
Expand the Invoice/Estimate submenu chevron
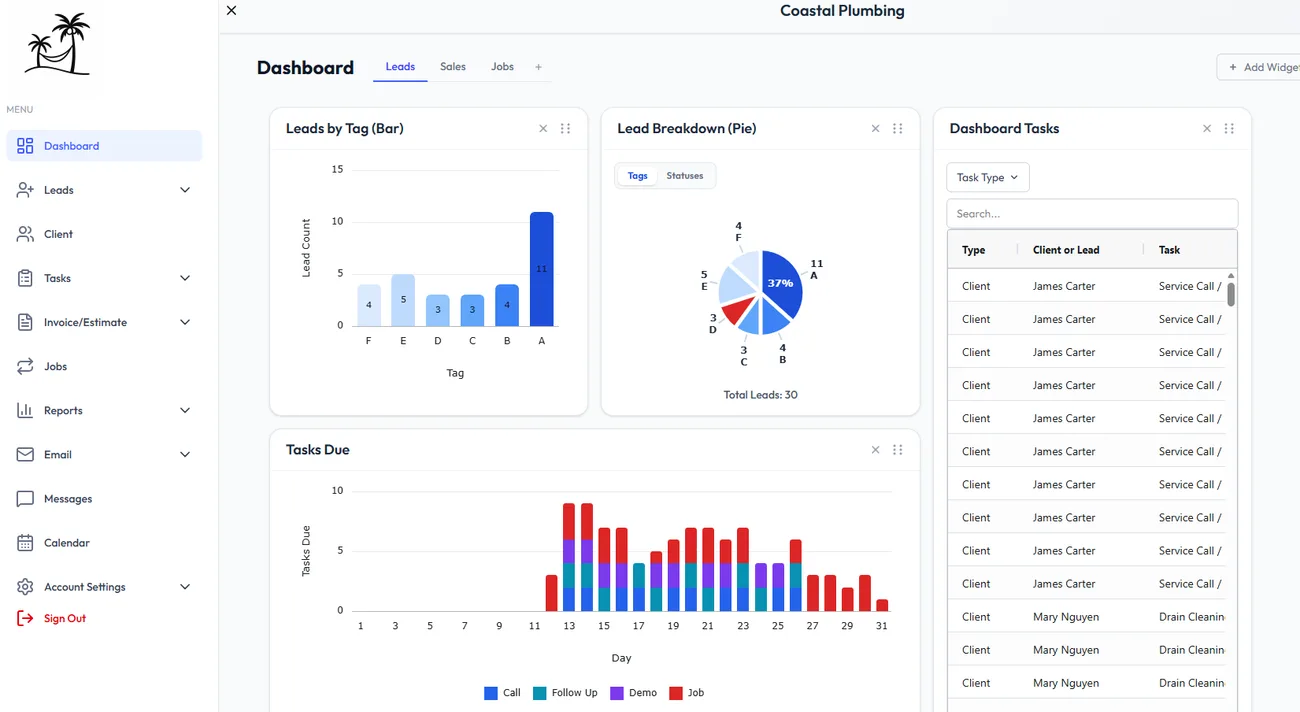185,322
